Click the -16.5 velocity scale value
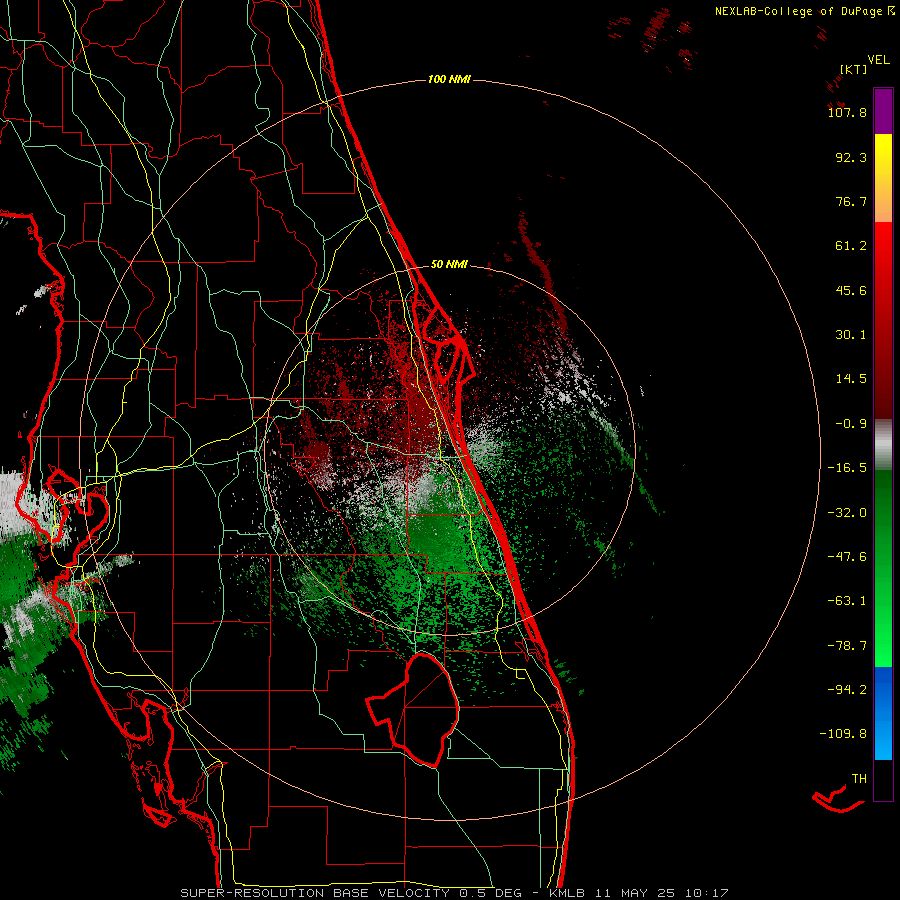This screenshot has height=900, width=900. [x=847, y=468]
